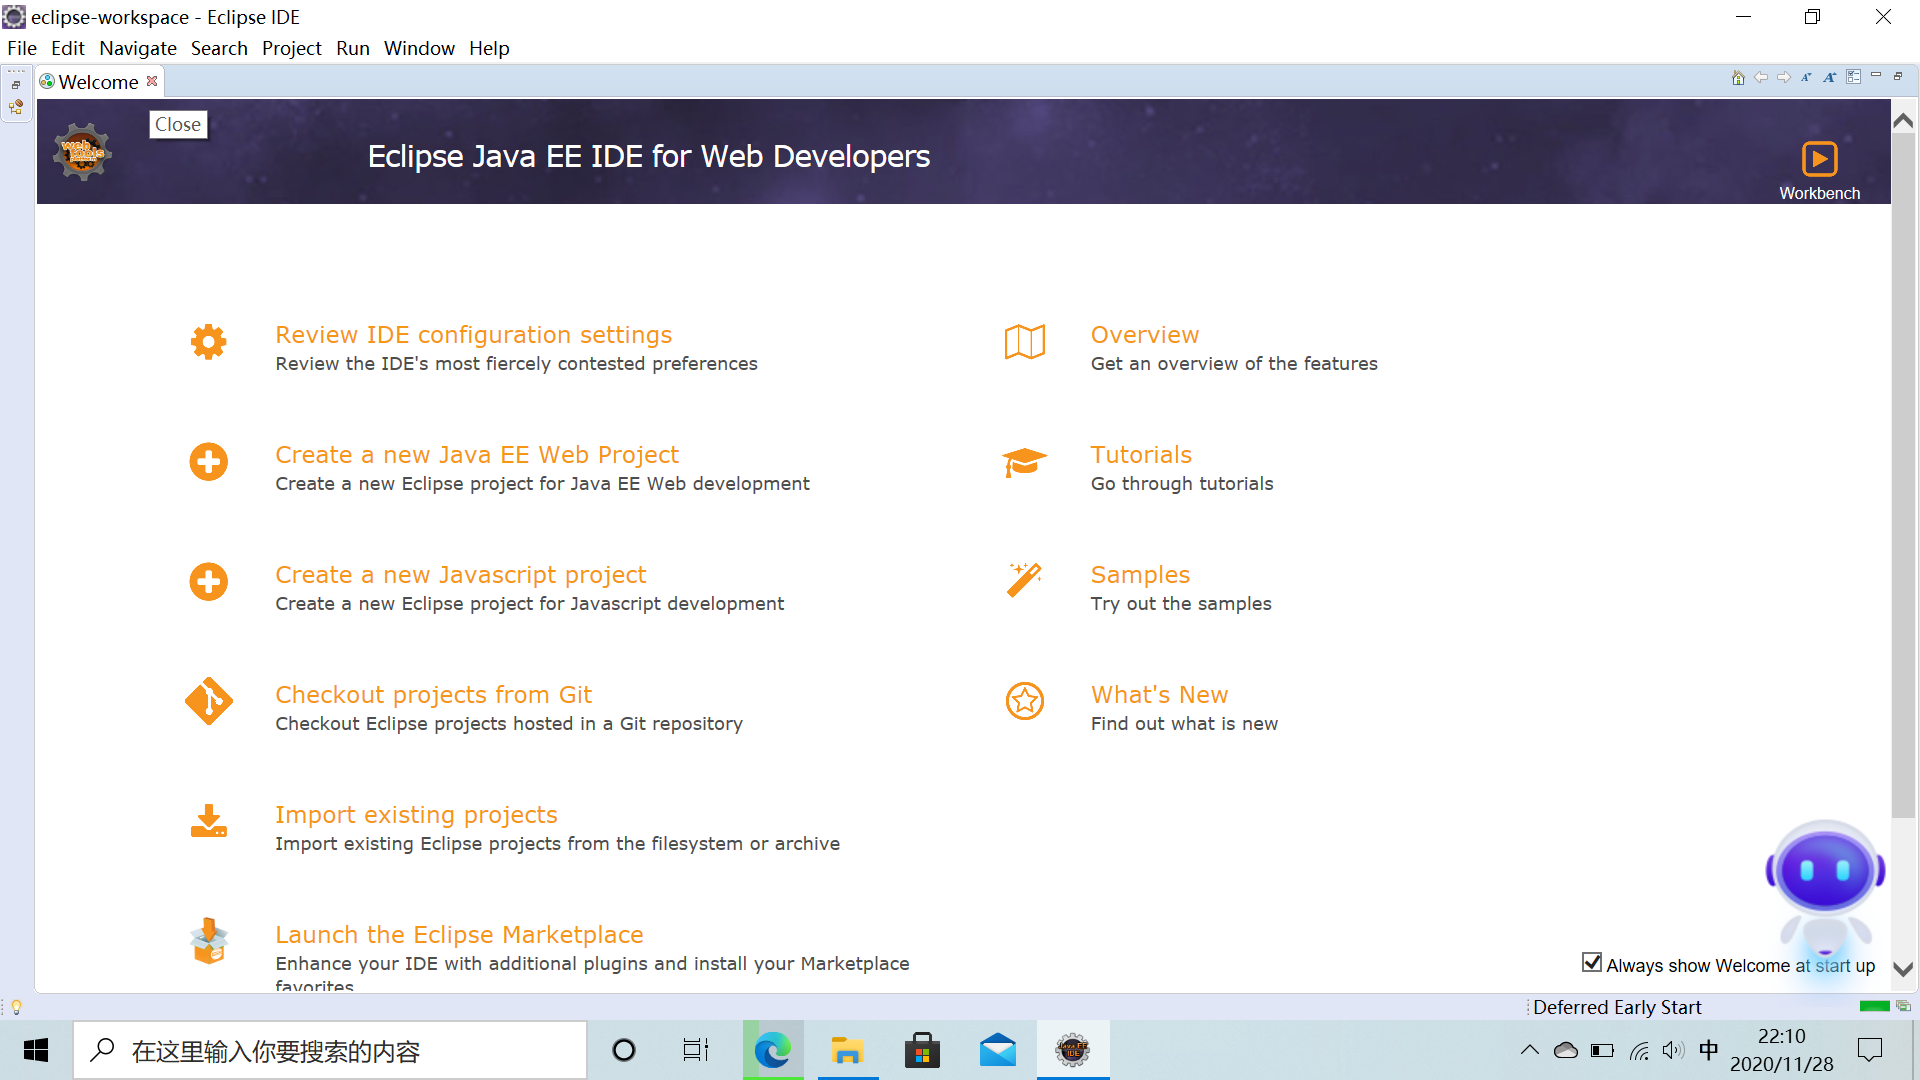Minimize the Welcome view panel
This screenshot has height=1080, width=1920.
[1876, 76]
